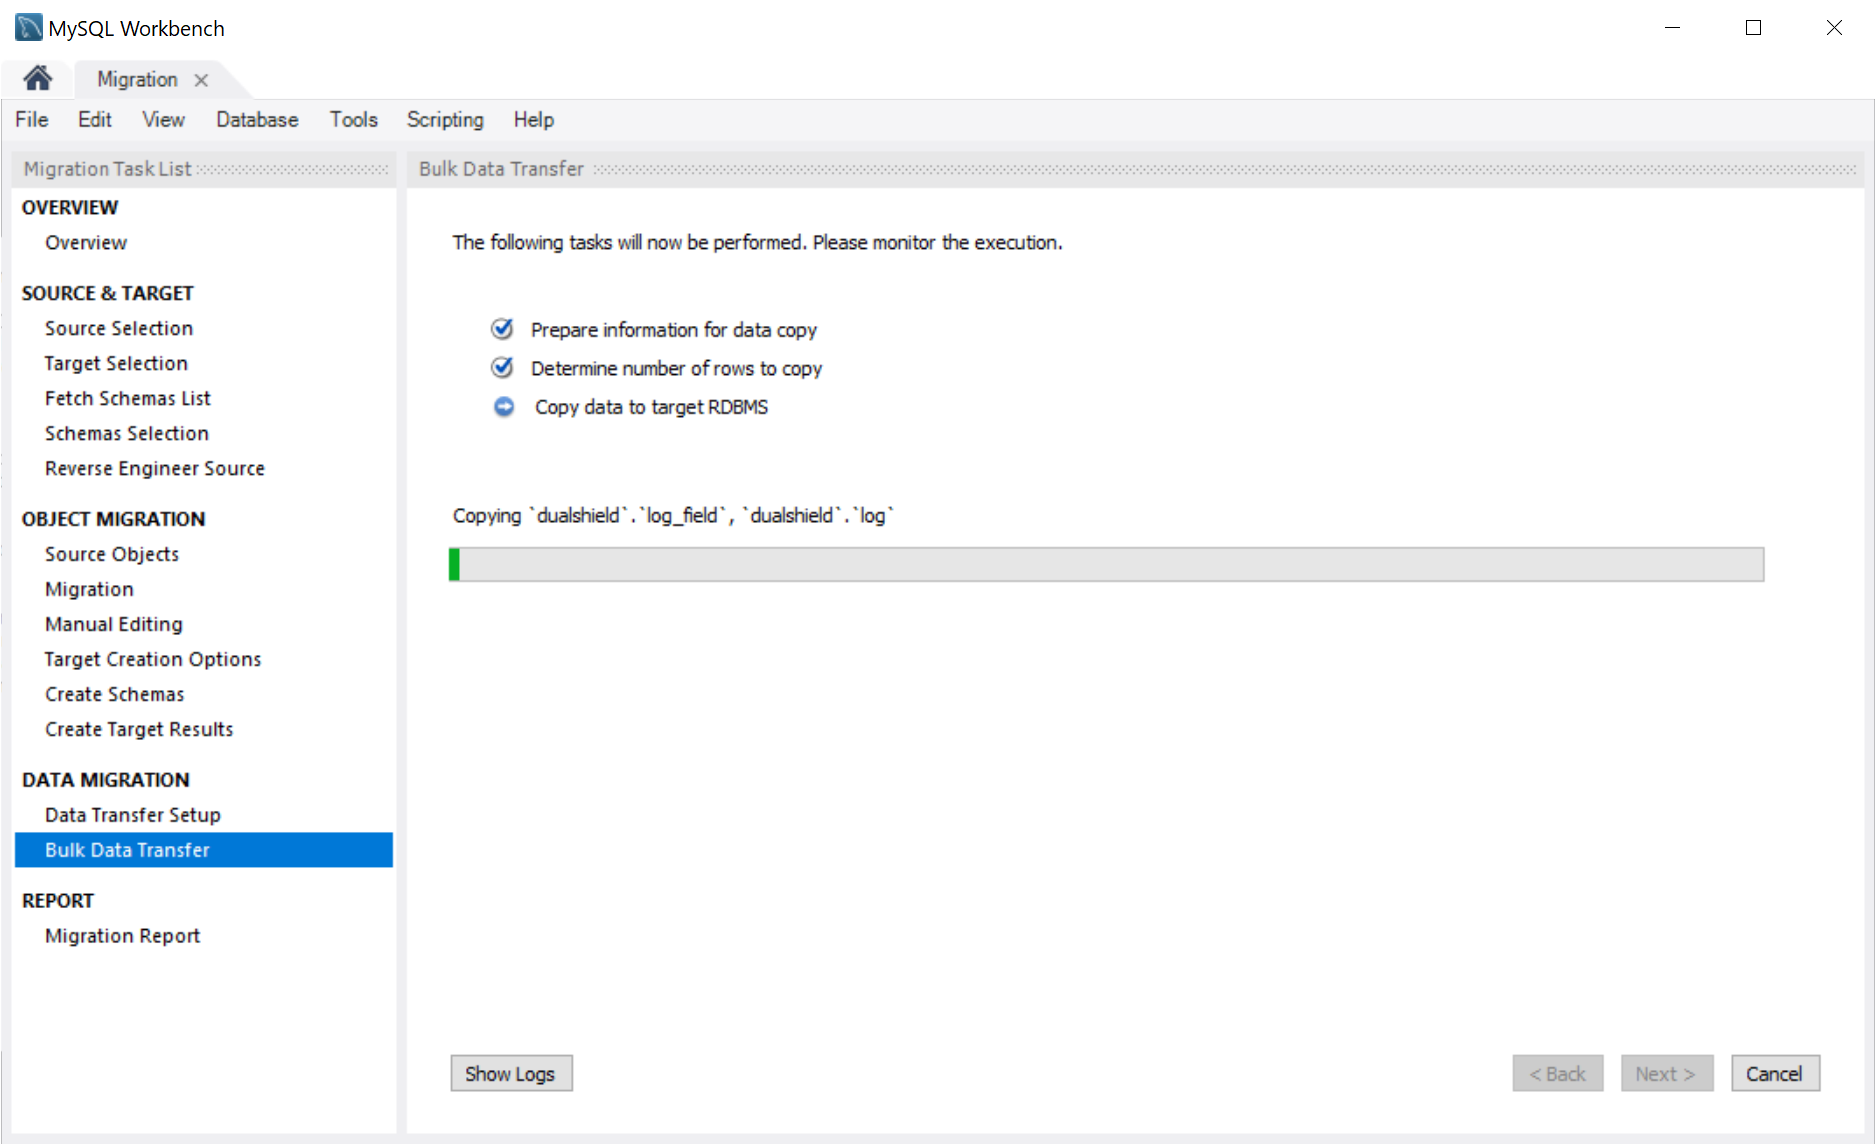Screen dimensions: 1876x1144
Task: Click the MySQL Workbench dolphin logo icon
Action: click(29, 27)
